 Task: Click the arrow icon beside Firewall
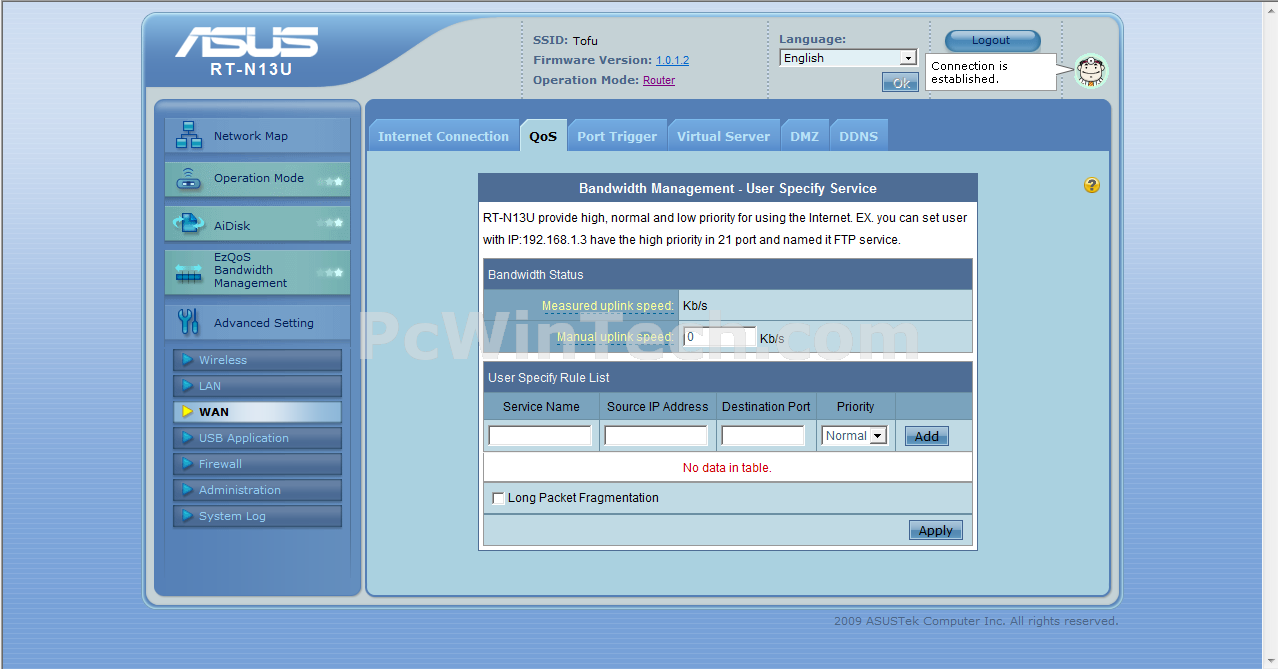tap(187, 464)
